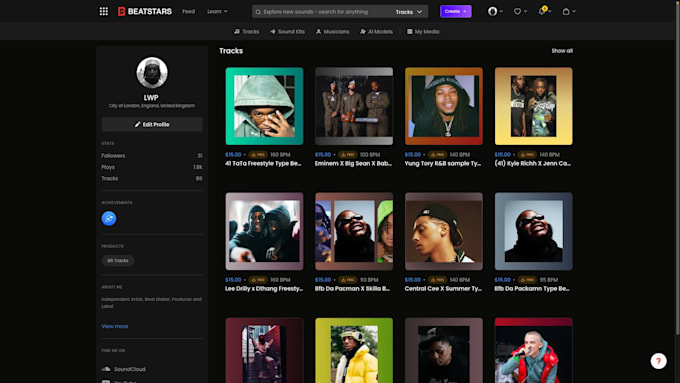
Task: Expand the Learn dropdown menu
Action: [x=217, y=11]
